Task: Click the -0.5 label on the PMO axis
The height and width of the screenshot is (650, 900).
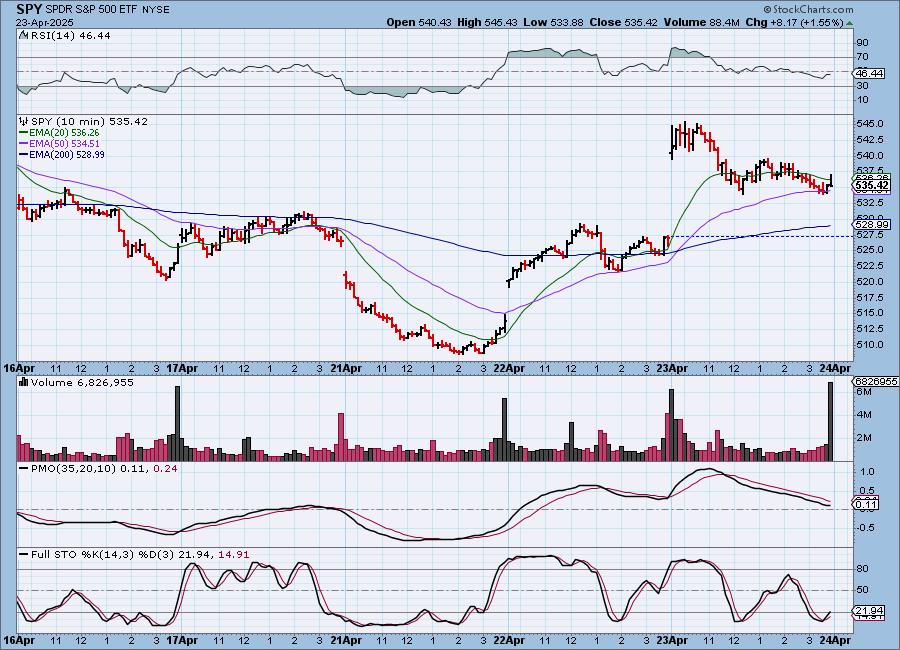Action: (866, 528)
